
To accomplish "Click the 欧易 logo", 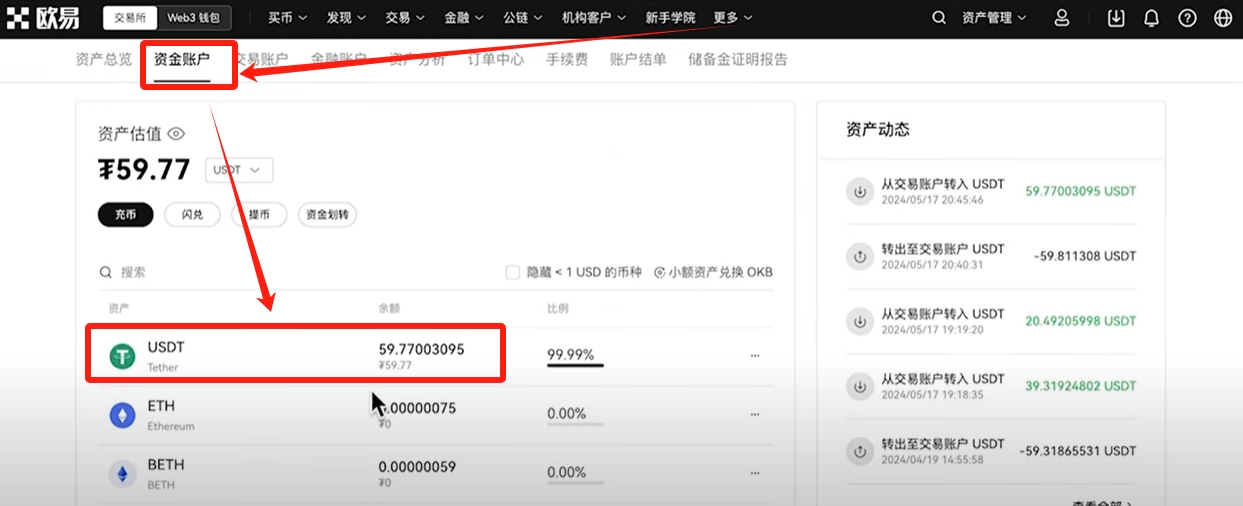I will [x=43, y=18].
